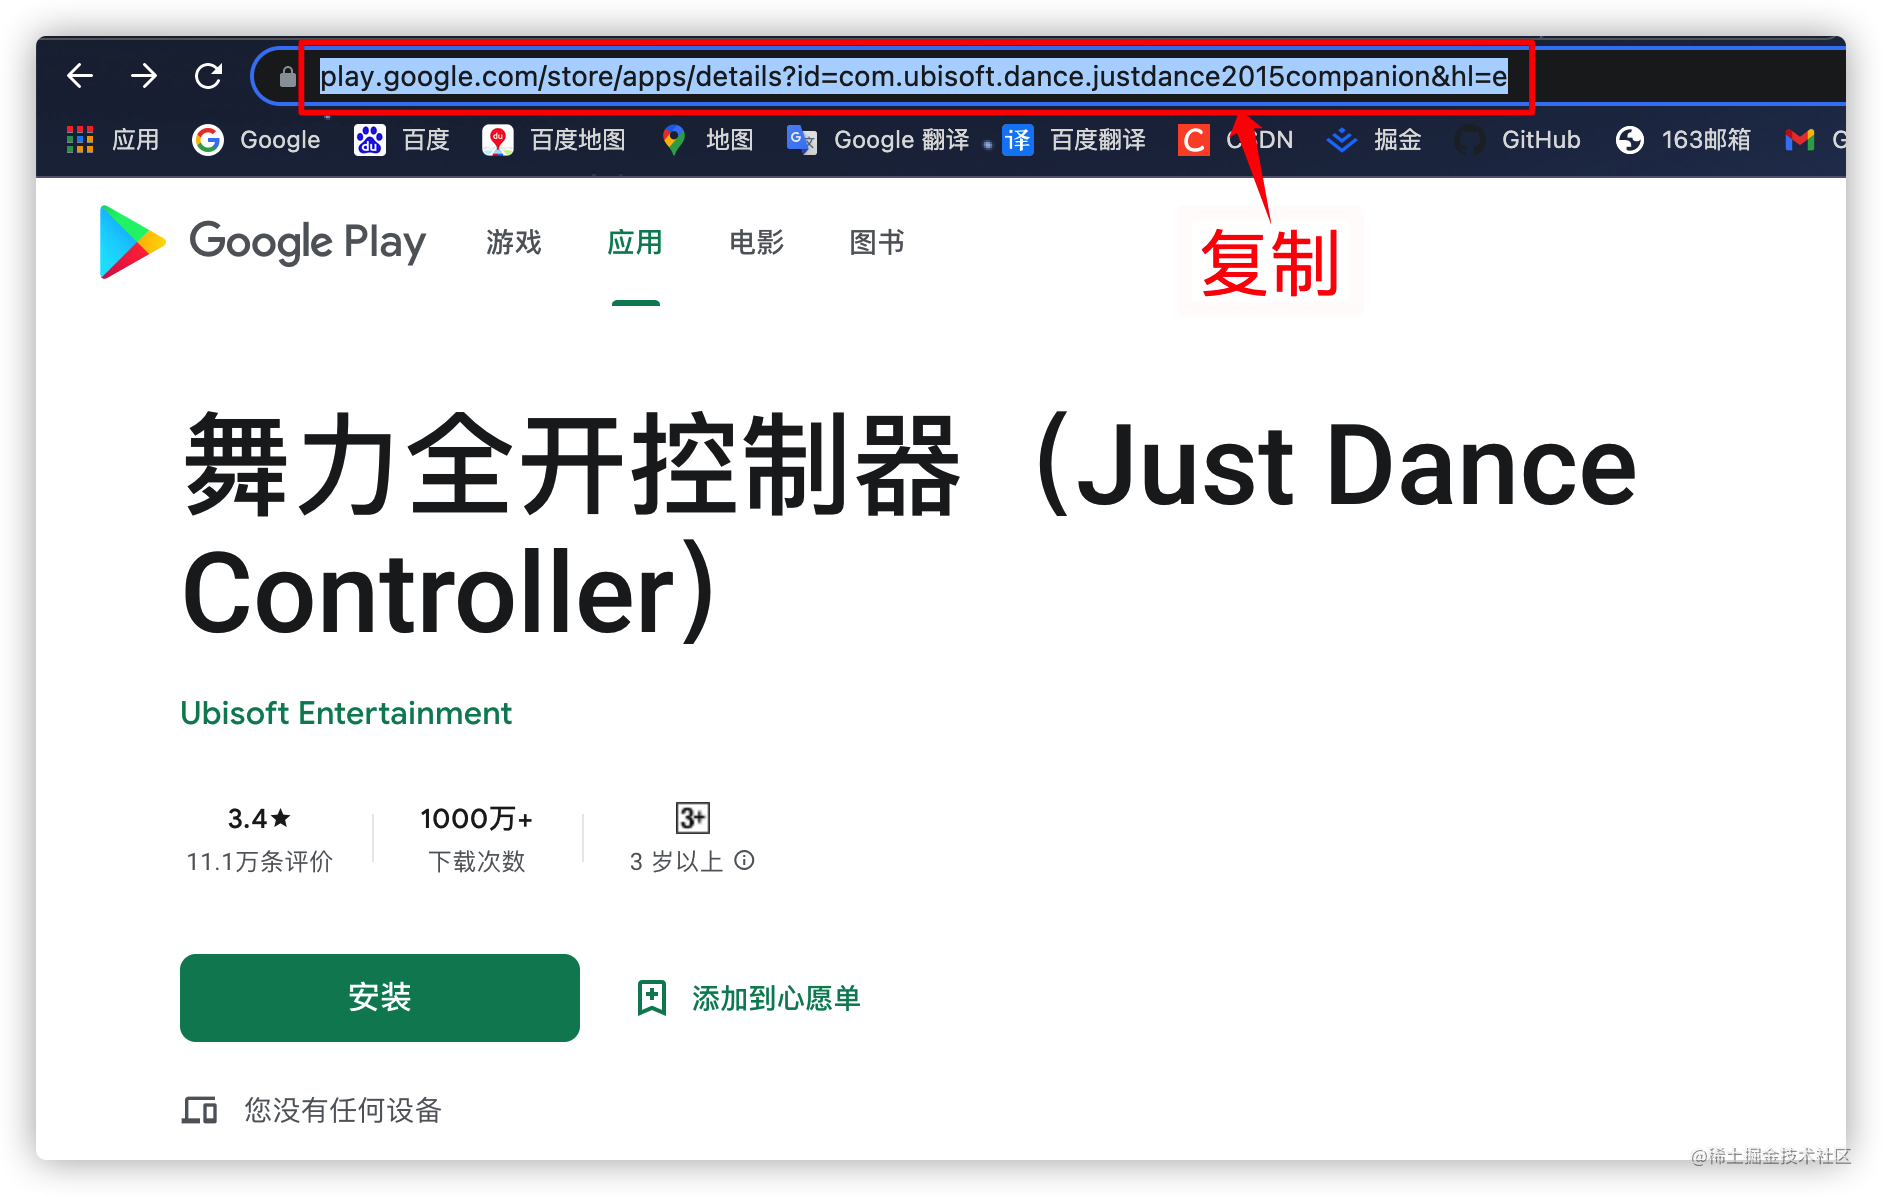
Task: Click the browser back arrow
Action: pos(80,76)
